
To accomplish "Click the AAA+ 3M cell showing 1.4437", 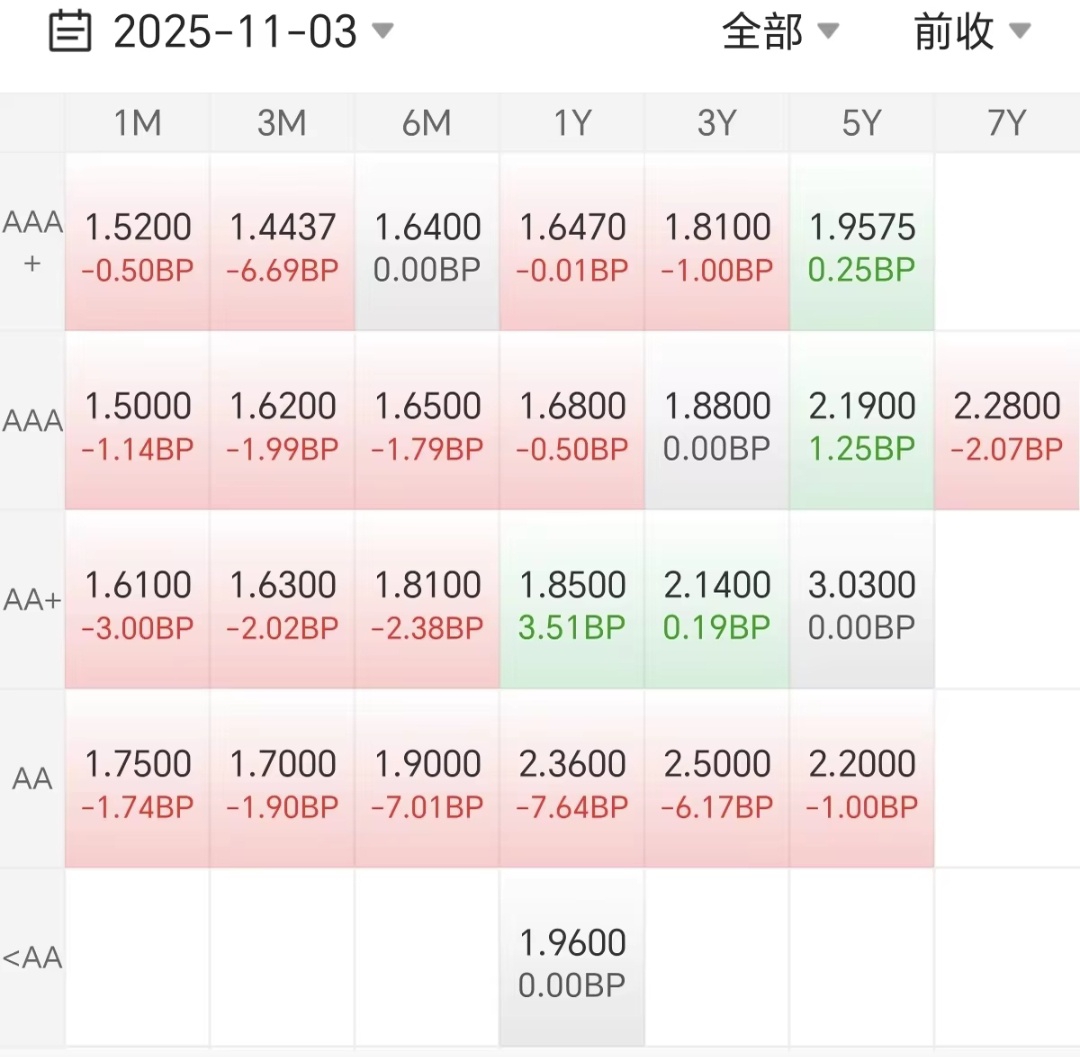I will click(283, 243).
